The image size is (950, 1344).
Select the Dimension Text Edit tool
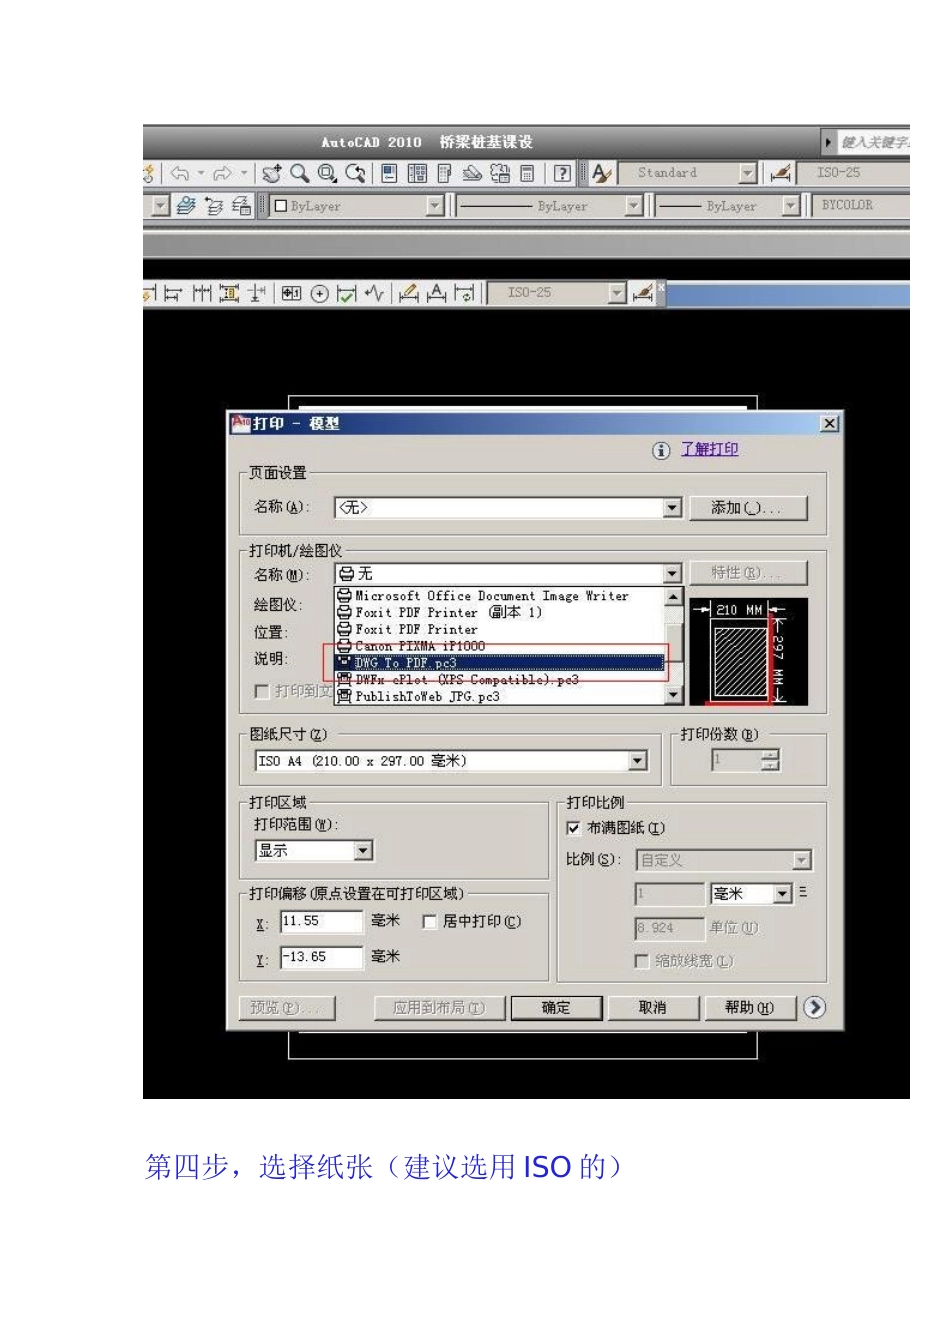click(x=436, y=293)
